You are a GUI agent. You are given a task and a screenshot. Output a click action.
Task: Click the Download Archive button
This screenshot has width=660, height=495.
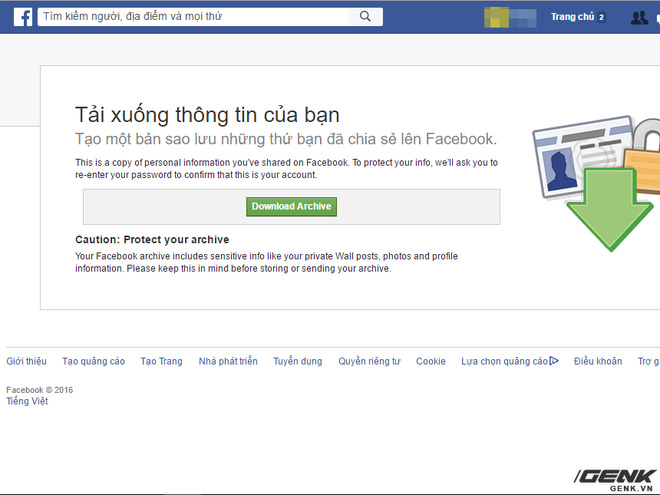click(x=291, y=207)
